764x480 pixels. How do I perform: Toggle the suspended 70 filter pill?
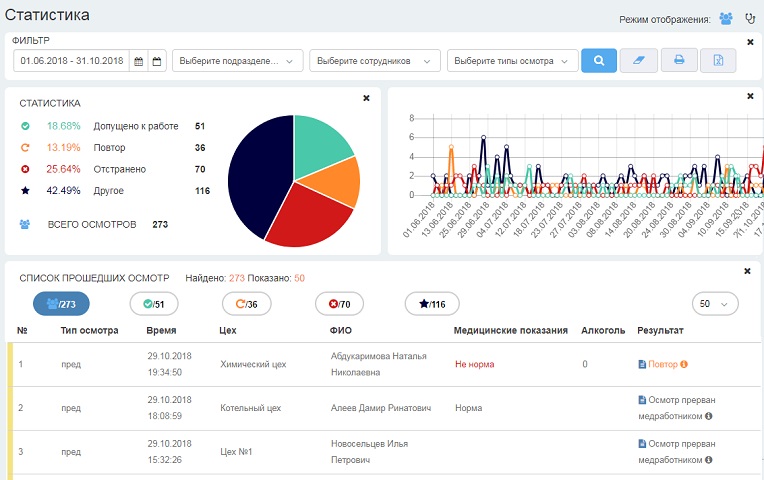pyautogui.click(x=339, y=304)
